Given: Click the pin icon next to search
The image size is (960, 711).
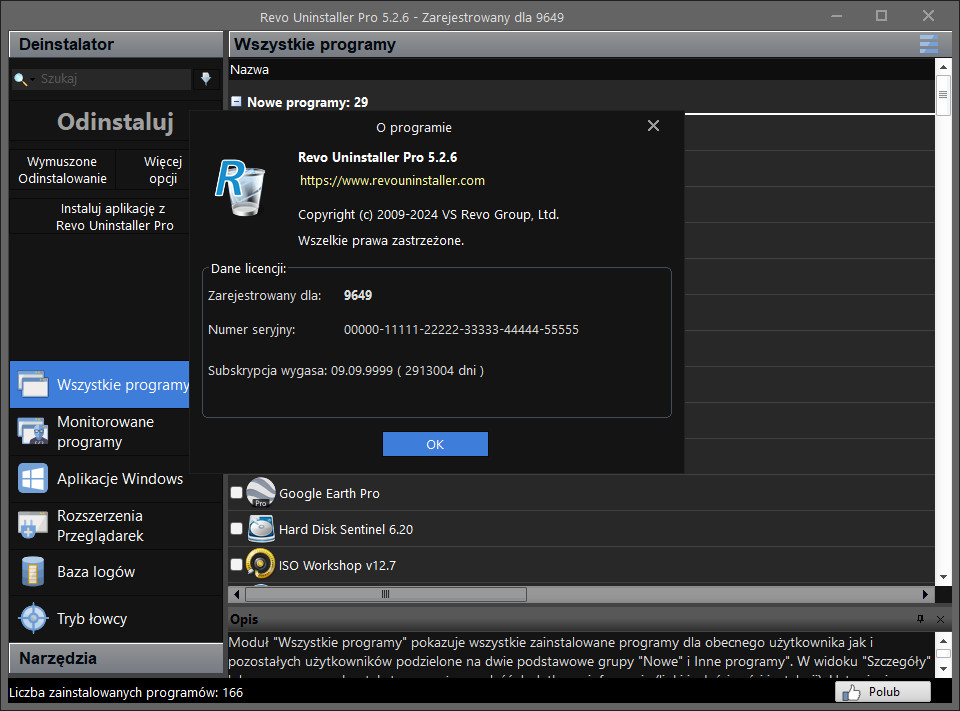Looking at the screenshot, I should [206, 78].
